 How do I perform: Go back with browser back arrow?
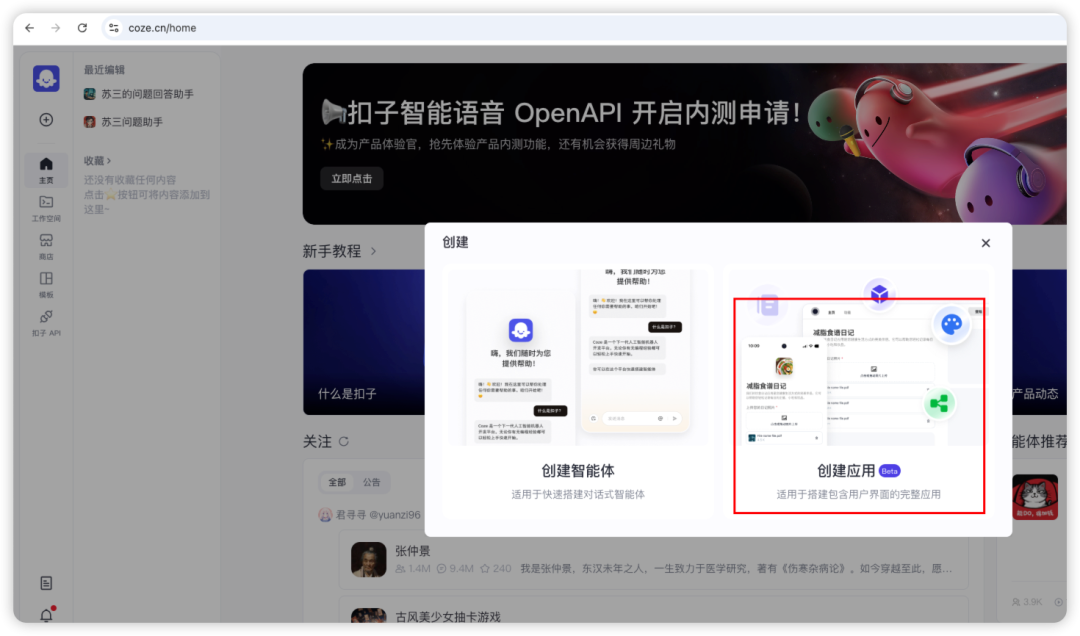click(30, 28)
